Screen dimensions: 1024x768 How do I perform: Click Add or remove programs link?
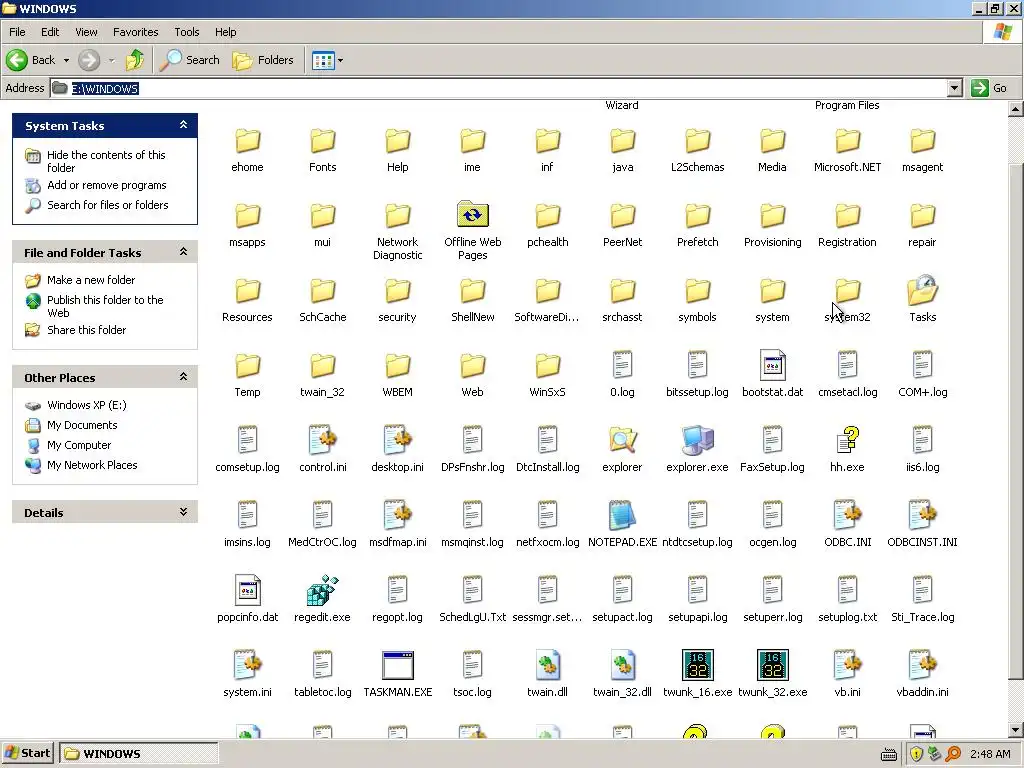point(106,185)
